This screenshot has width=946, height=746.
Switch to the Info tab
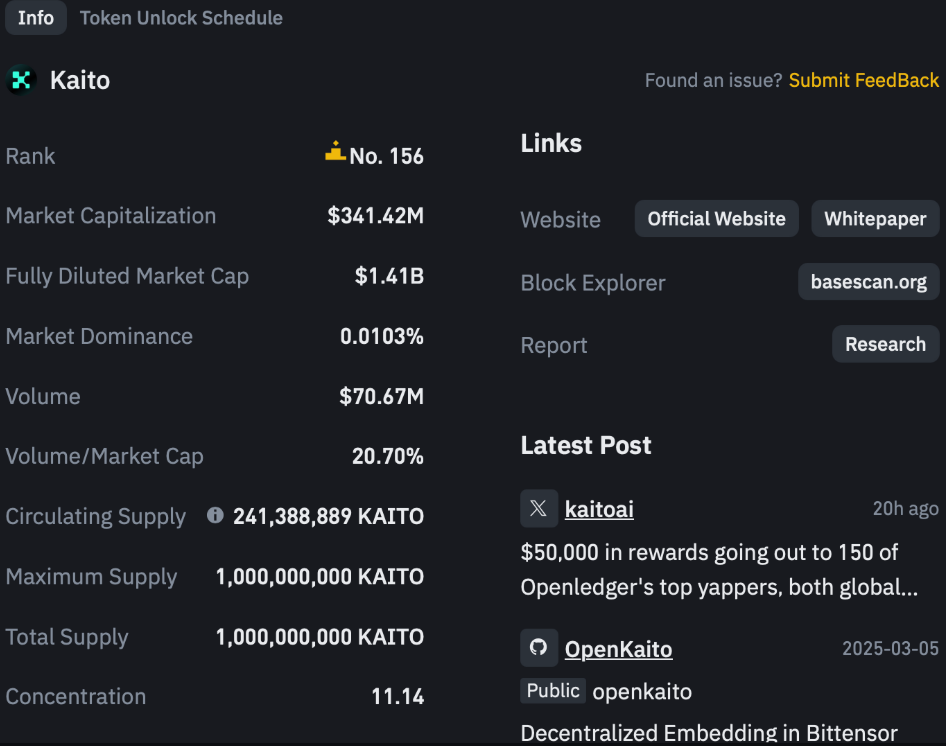pos(36,18)
